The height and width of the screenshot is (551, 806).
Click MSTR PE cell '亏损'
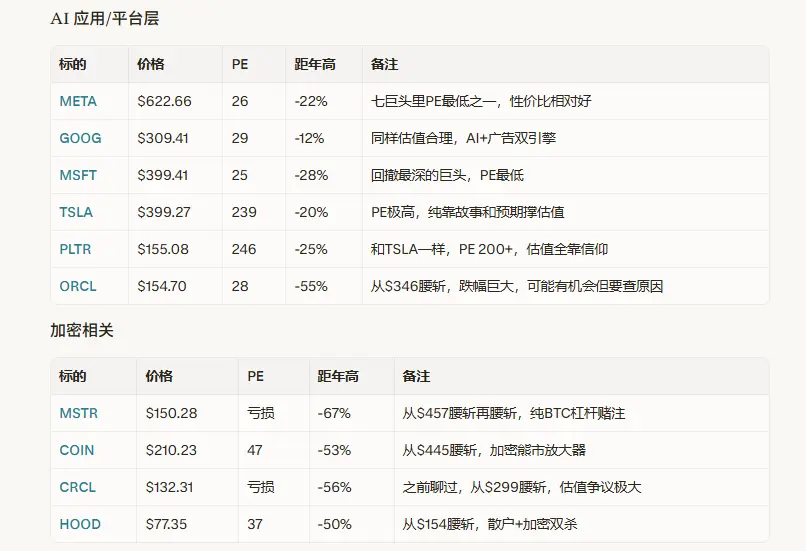(261, 413)
